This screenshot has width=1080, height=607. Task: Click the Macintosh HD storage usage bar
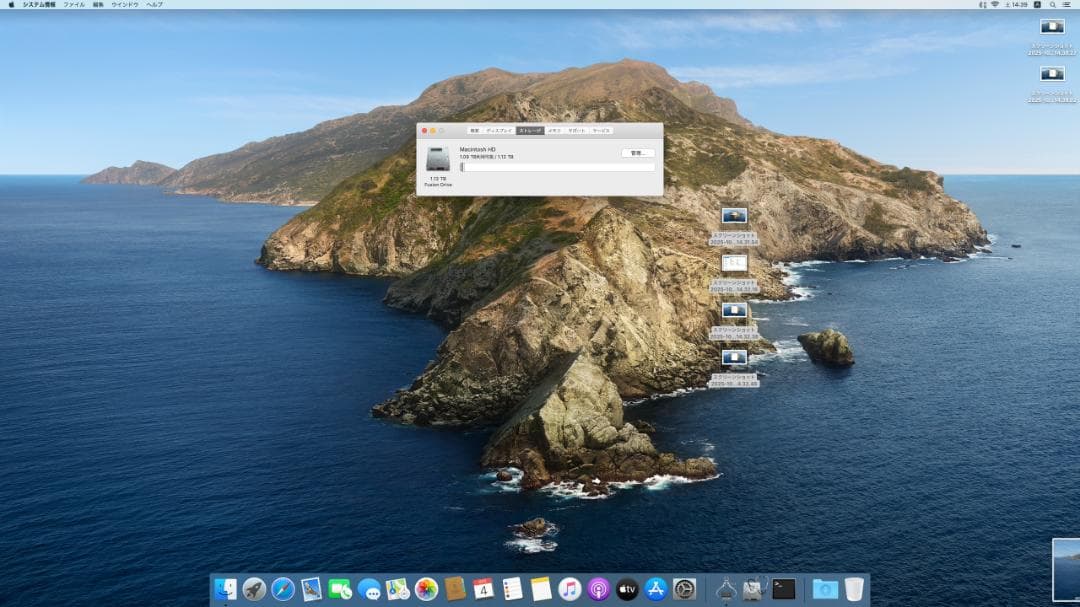[x=557, y=168]
